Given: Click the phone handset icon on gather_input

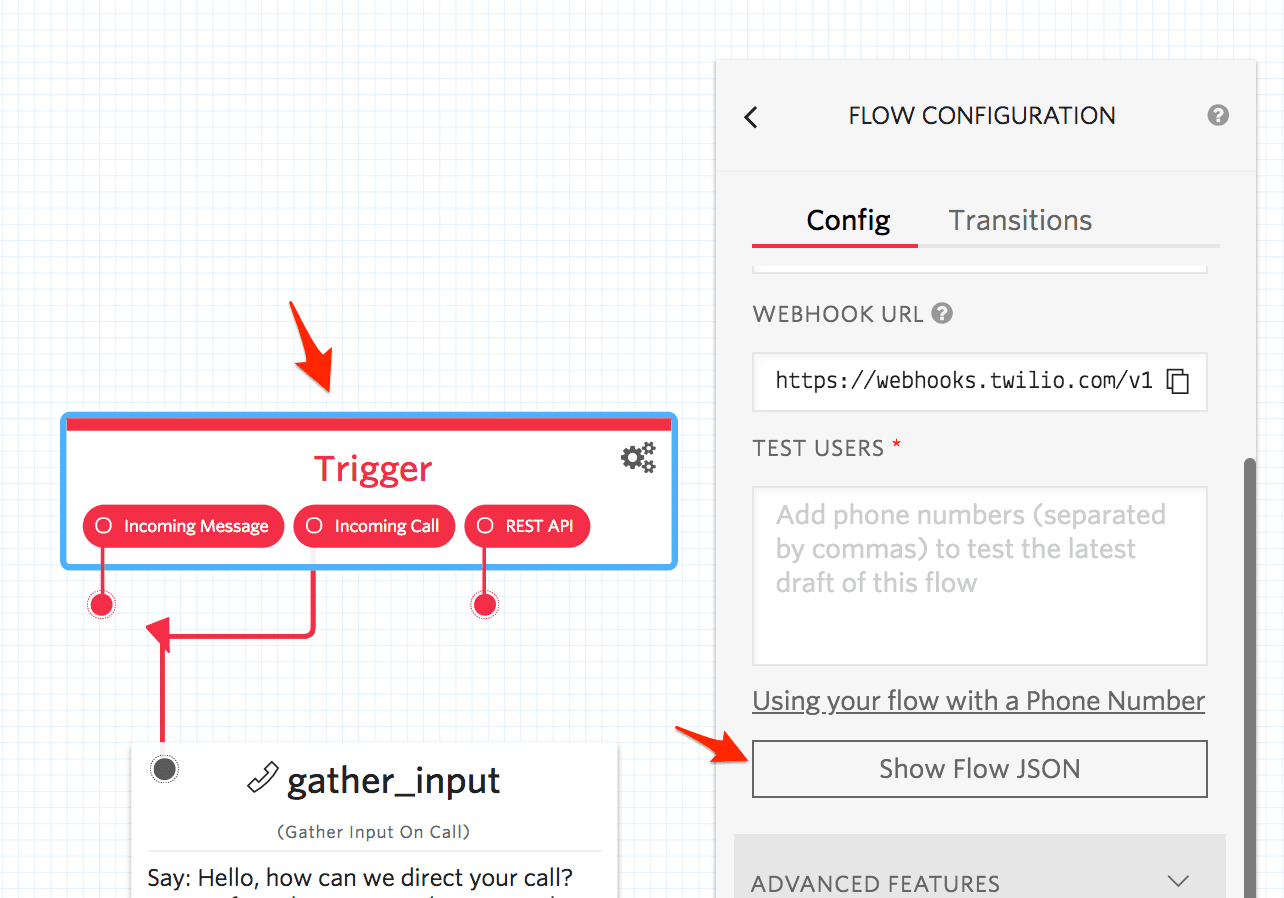Looking at the screenshot, I should [x=260, y=777].
